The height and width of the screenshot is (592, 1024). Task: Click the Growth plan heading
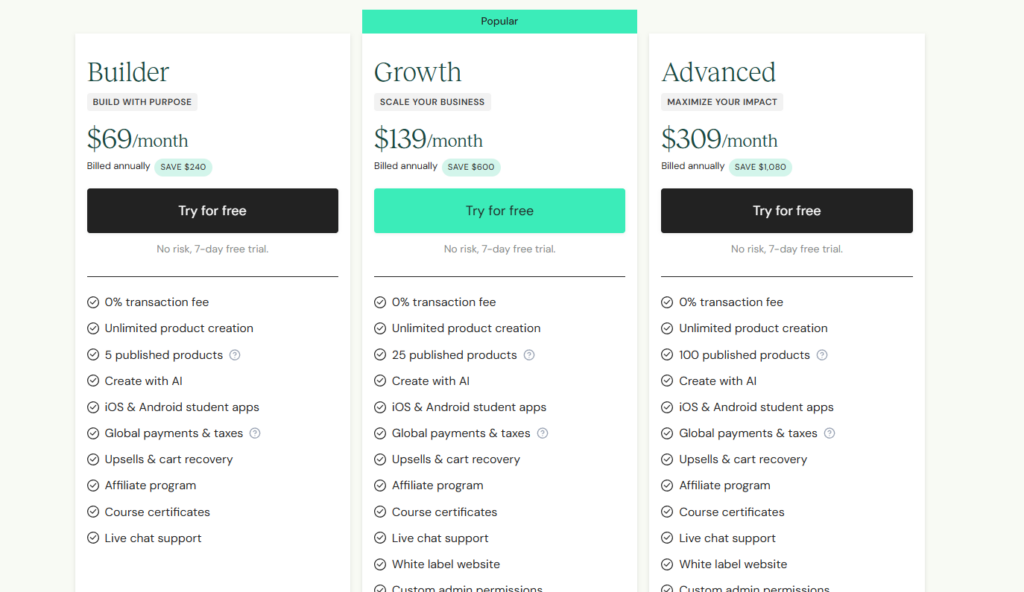pyautogui.click(x=418, y=72)
